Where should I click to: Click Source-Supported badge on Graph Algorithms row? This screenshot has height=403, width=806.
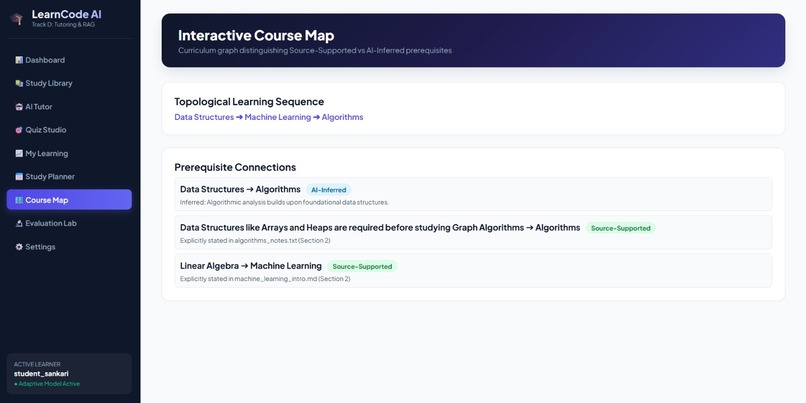click(620, 228)
